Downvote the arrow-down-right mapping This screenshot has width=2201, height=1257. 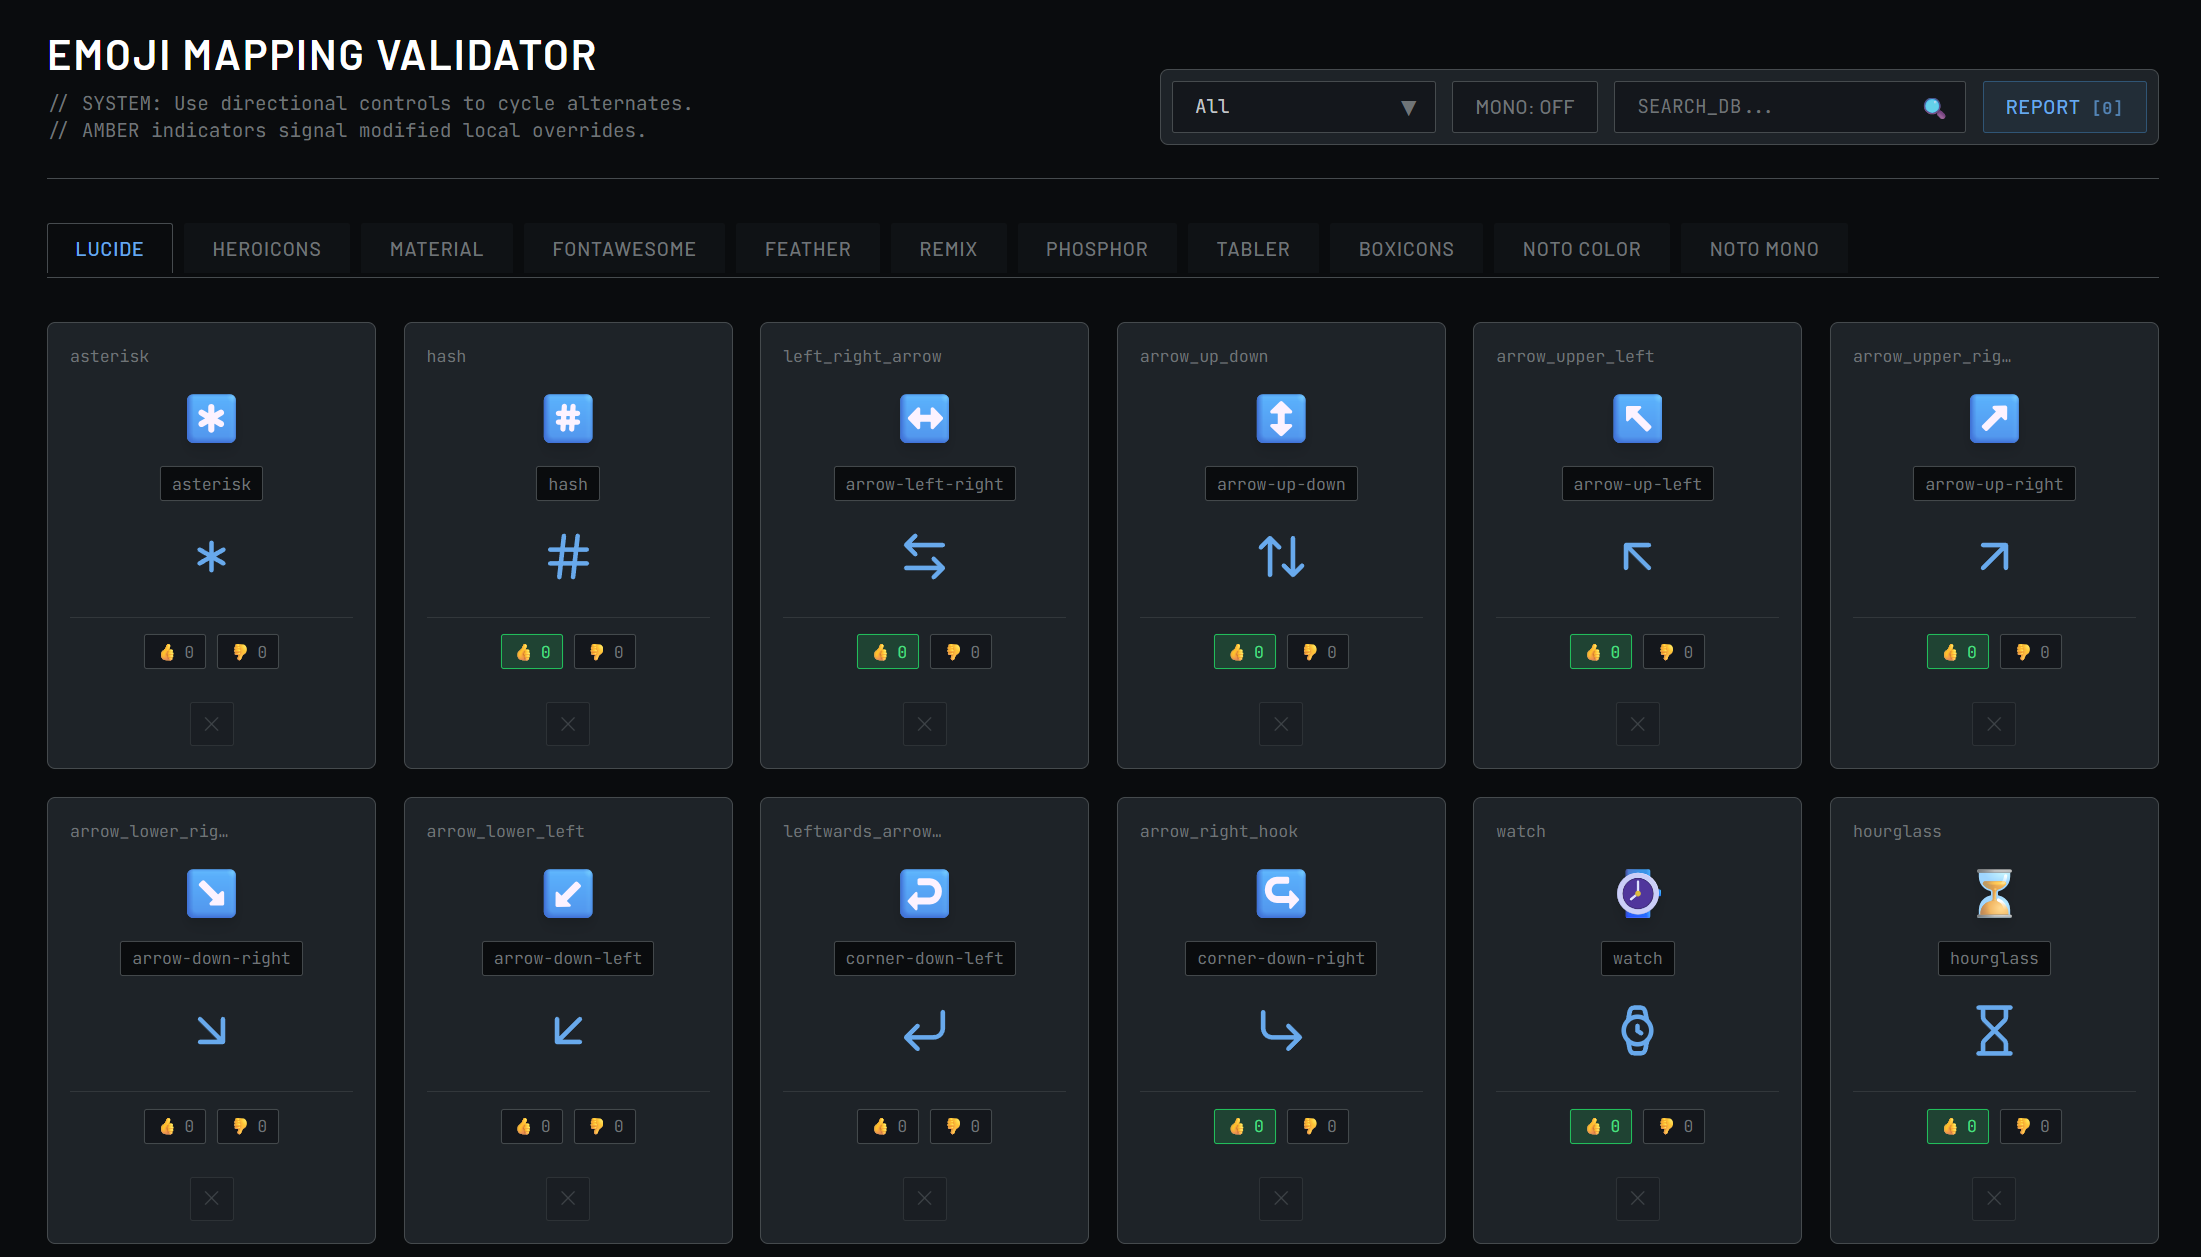[x=247, y=1126]
